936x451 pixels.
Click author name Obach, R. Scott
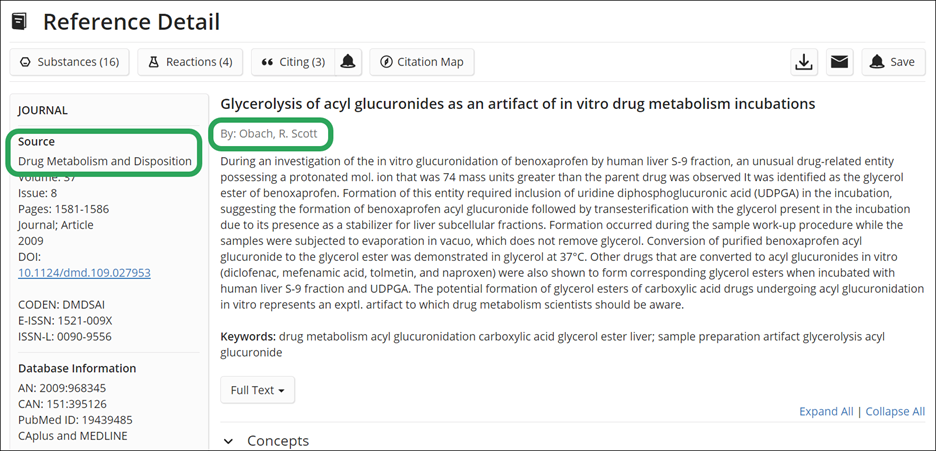[x=278, y=134]
